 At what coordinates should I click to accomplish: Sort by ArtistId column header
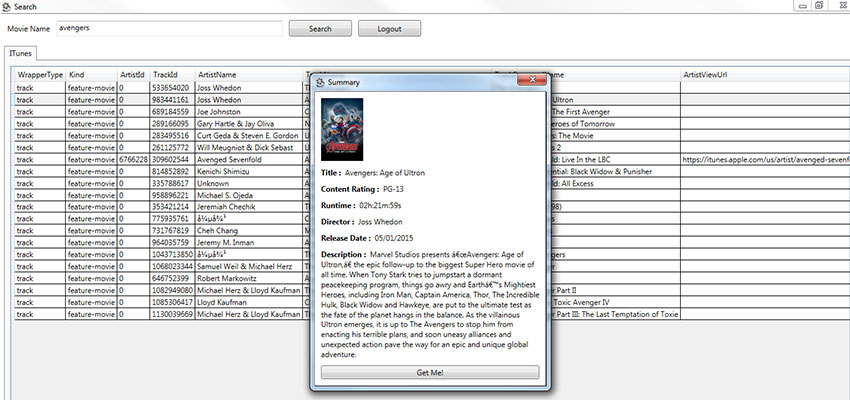pos(133,75)
